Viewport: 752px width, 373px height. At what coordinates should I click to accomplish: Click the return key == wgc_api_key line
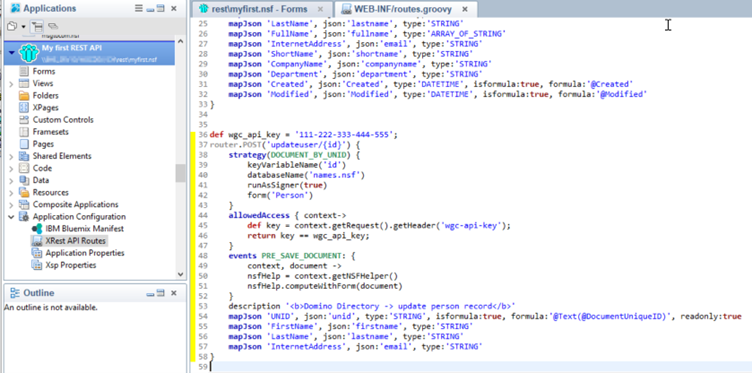(x=308, y=235)
